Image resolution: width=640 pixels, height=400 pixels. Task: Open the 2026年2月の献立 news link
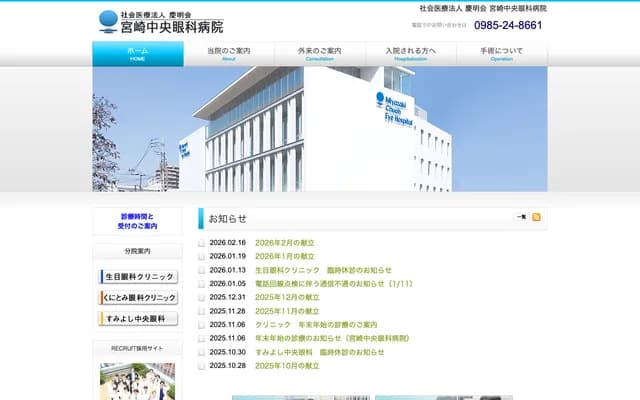coord(284,243)
